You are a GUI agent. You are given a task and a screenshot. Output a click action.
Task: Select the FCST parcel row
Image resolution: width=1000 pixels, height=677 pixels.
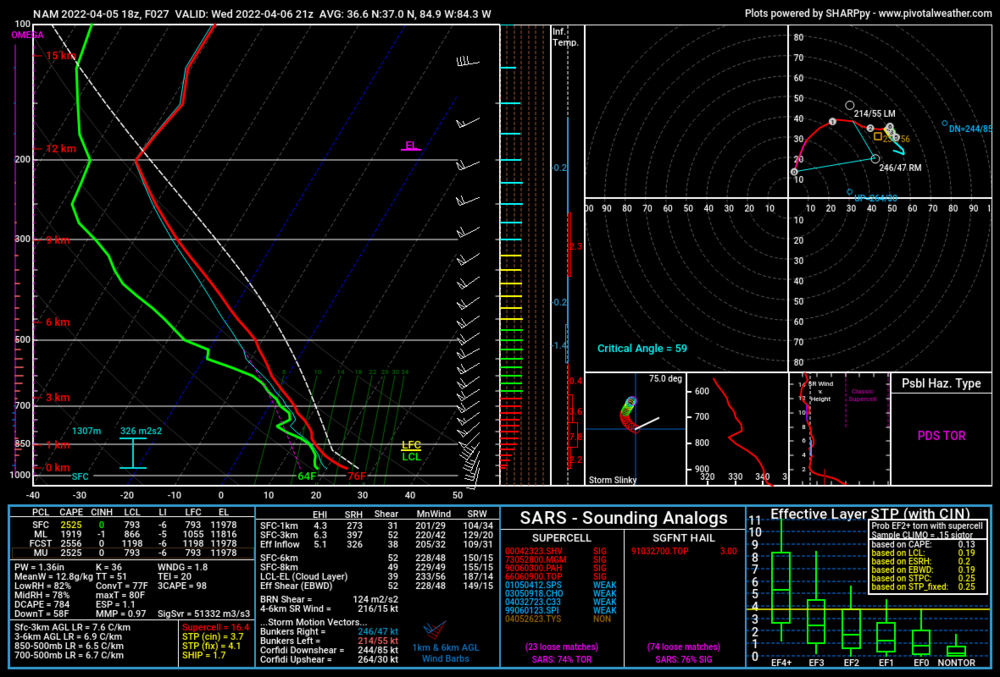point(133,544)
